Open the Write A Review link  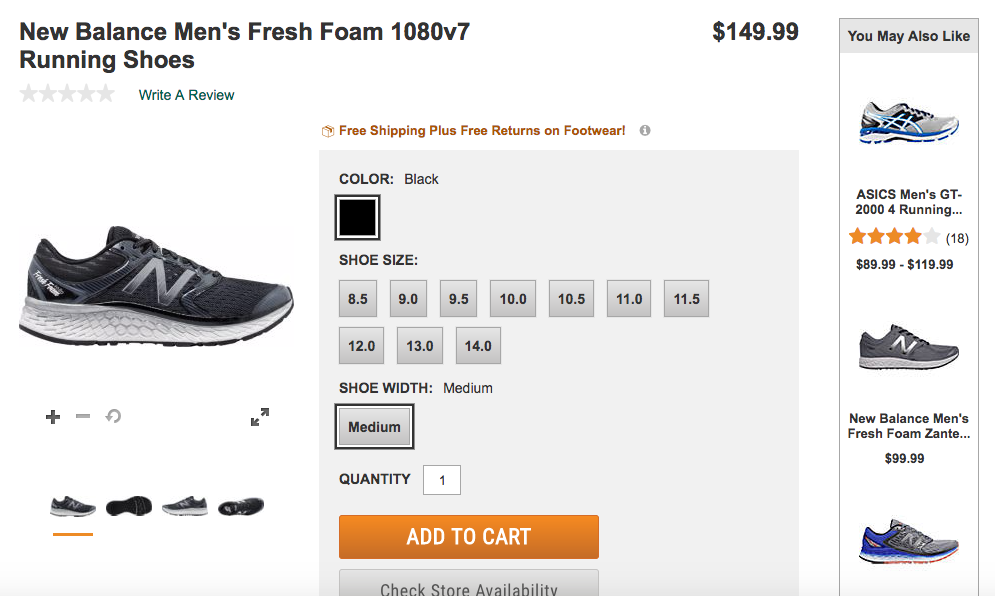coord(187,95)
